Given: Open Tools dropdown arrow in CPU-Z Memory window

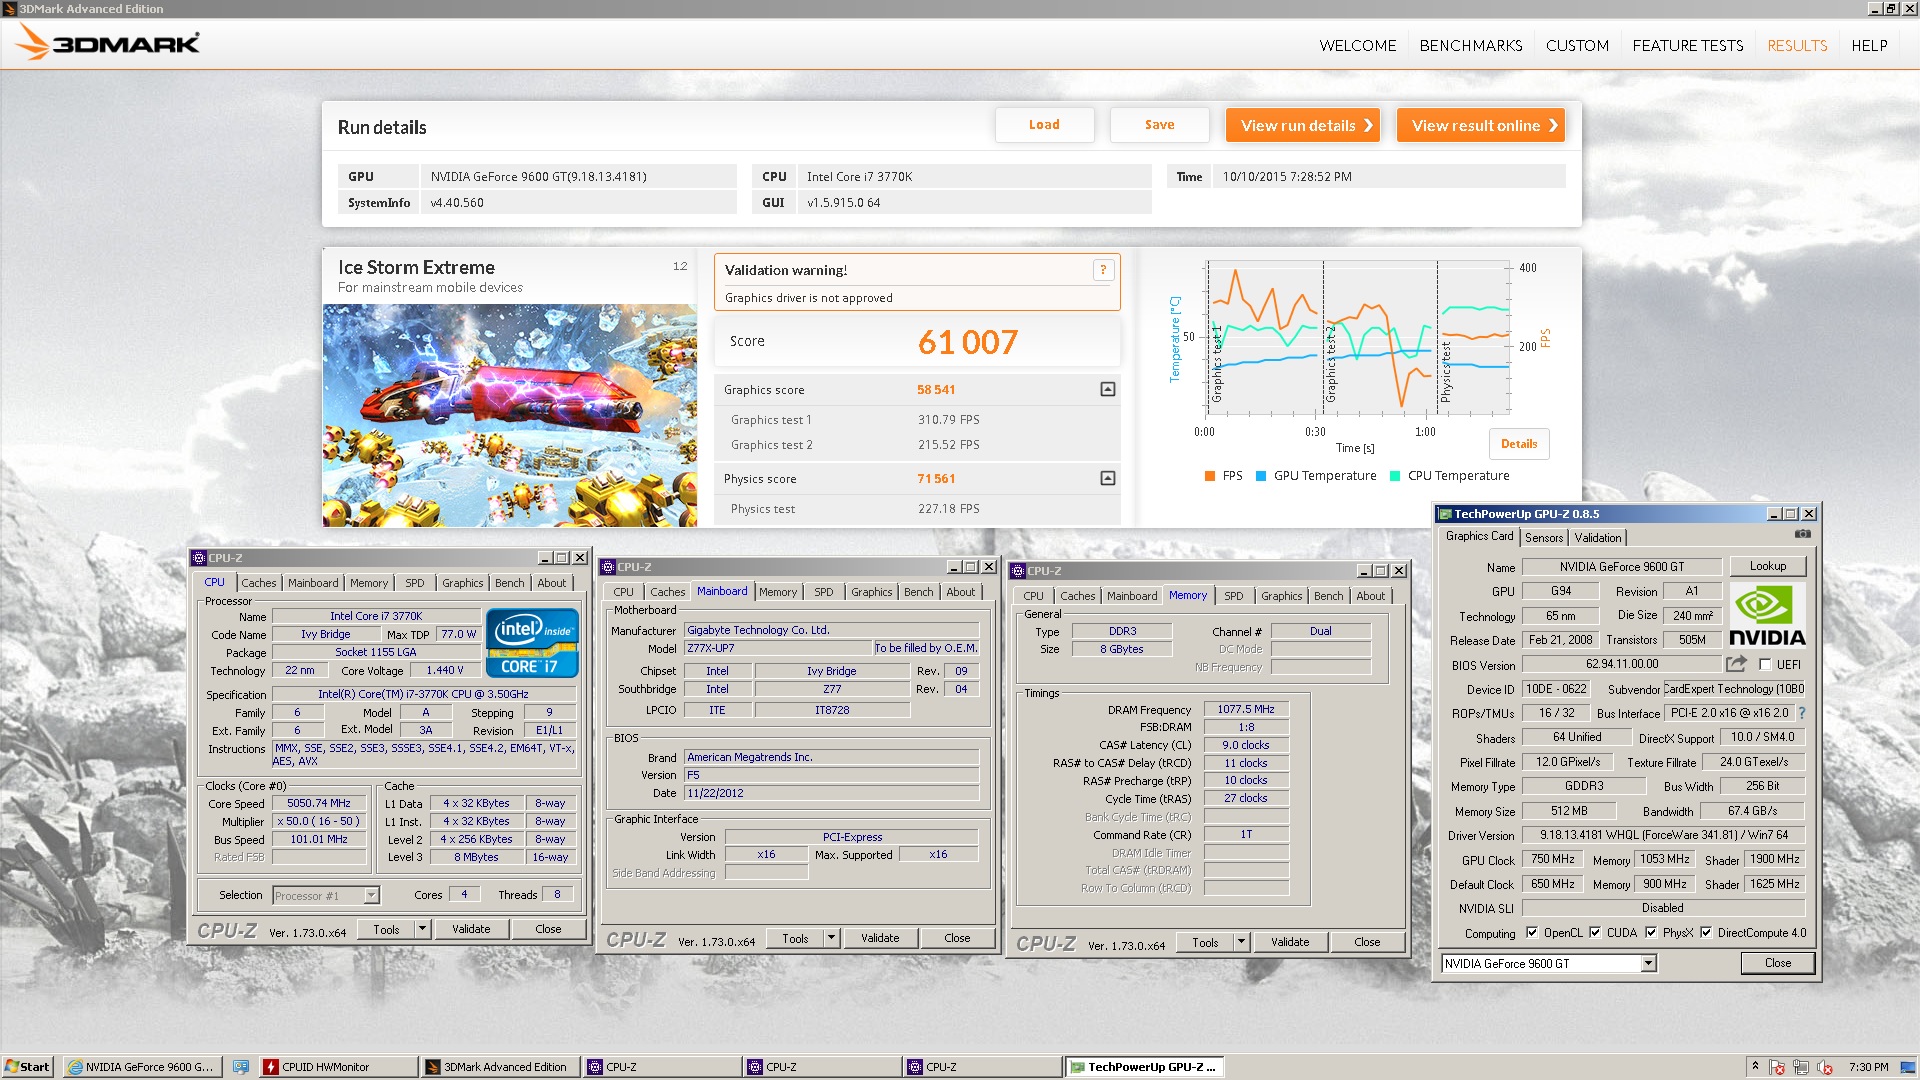Looking at the screenshot, I should pos(1242,942).
